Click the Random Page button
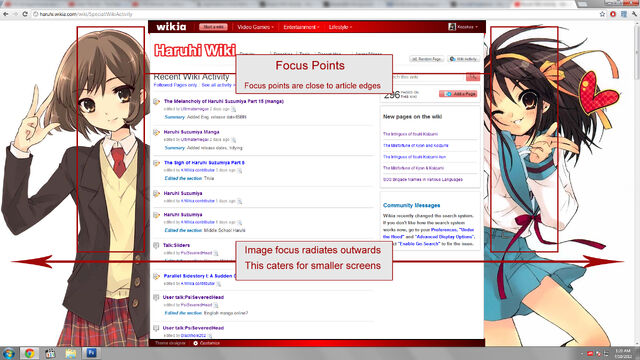This screenshot has width=640, height=360. pos(427,59)
